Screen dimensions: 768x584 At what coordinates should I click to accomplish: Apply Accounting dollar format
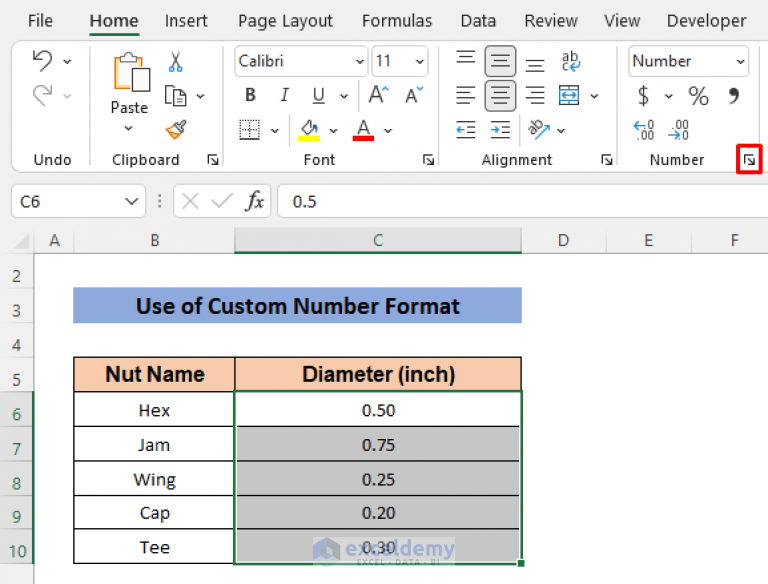pos(643,96)
